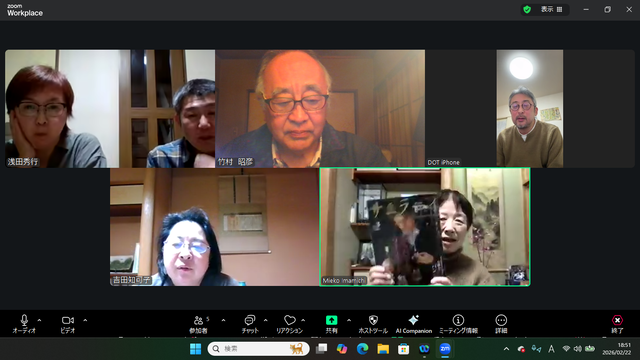
Task: Click the taskbar 検索 search box
Action: [x=258, y=349]
